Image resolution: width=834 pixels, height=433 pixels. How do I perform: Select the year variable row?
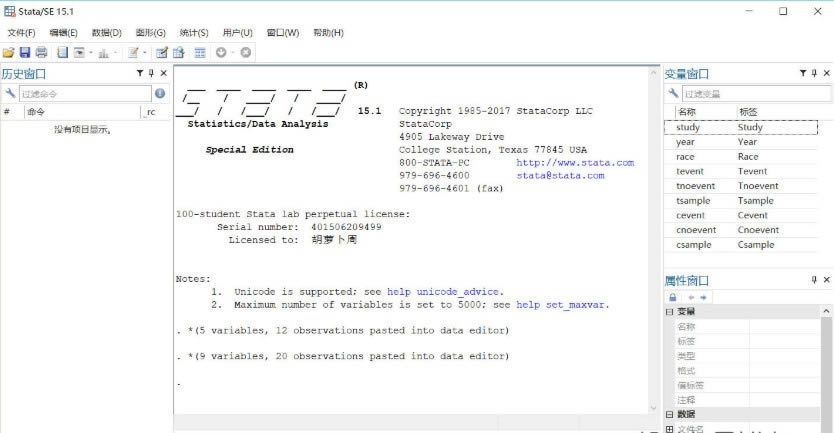(741, 142)
